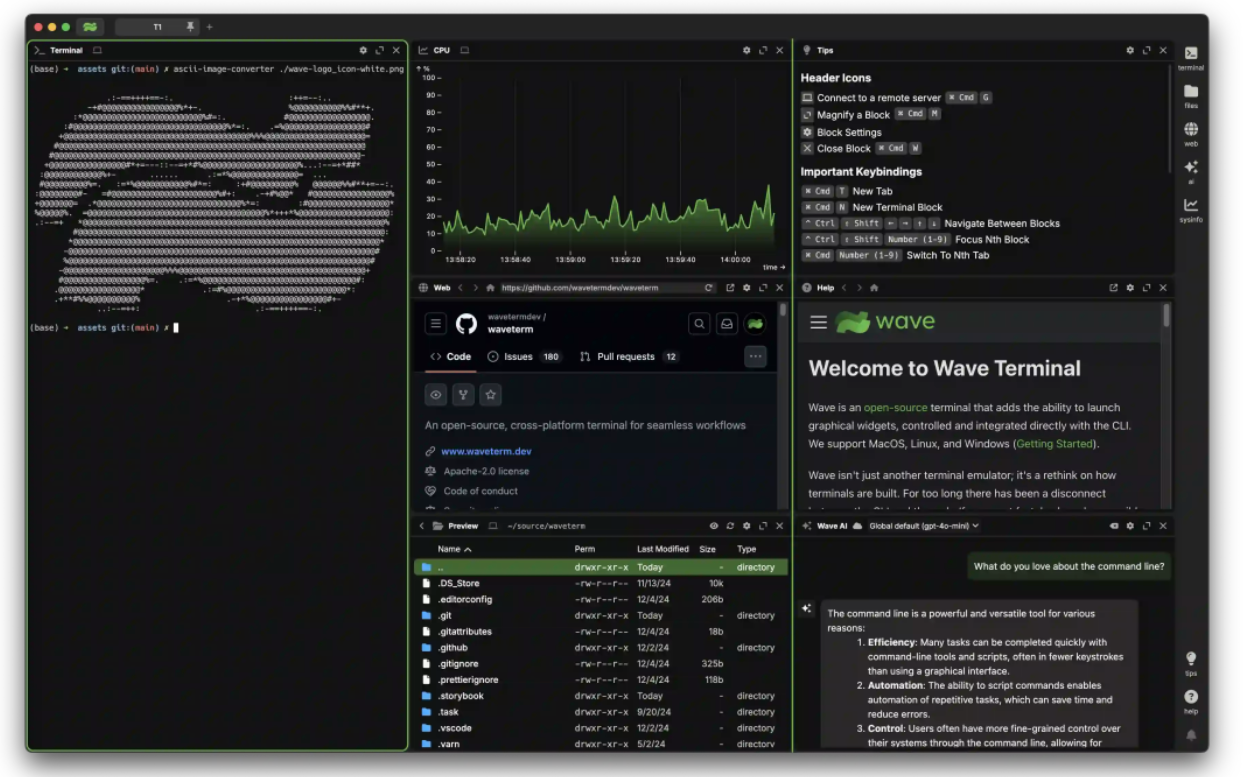The height and width of the screenshot is (778, 1244).
Task: Add a new tab with plus button
Action: coord(209,27)
